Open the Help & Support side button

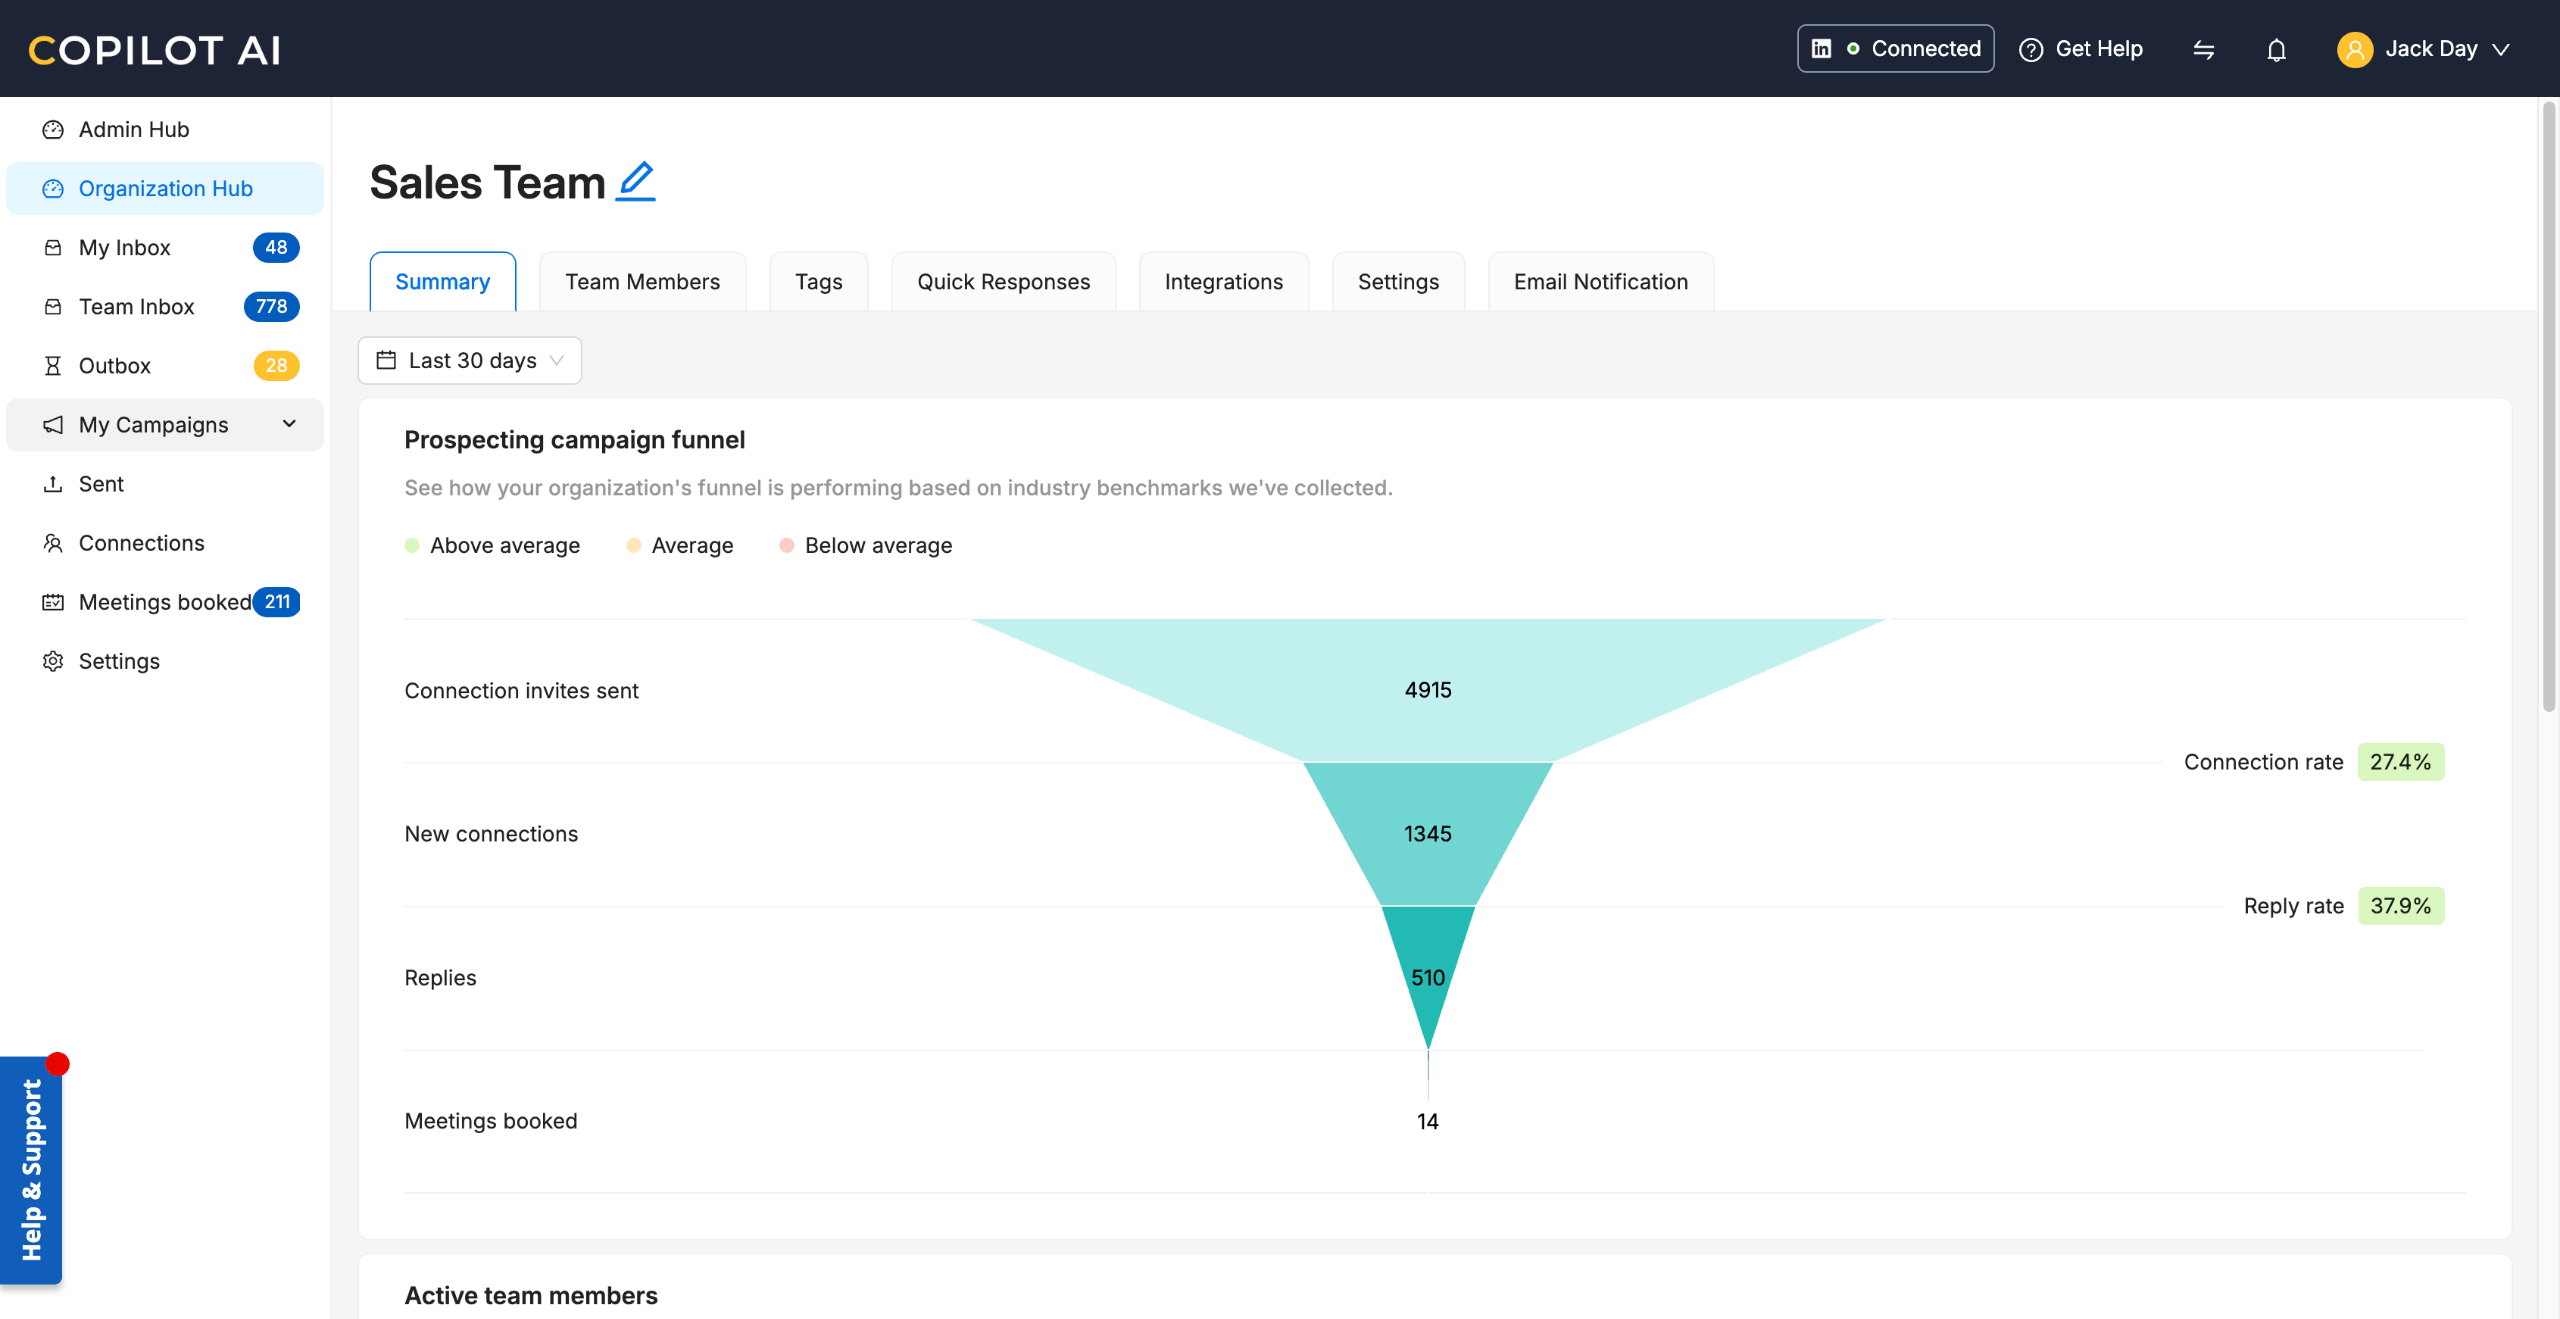[31, 1170]
